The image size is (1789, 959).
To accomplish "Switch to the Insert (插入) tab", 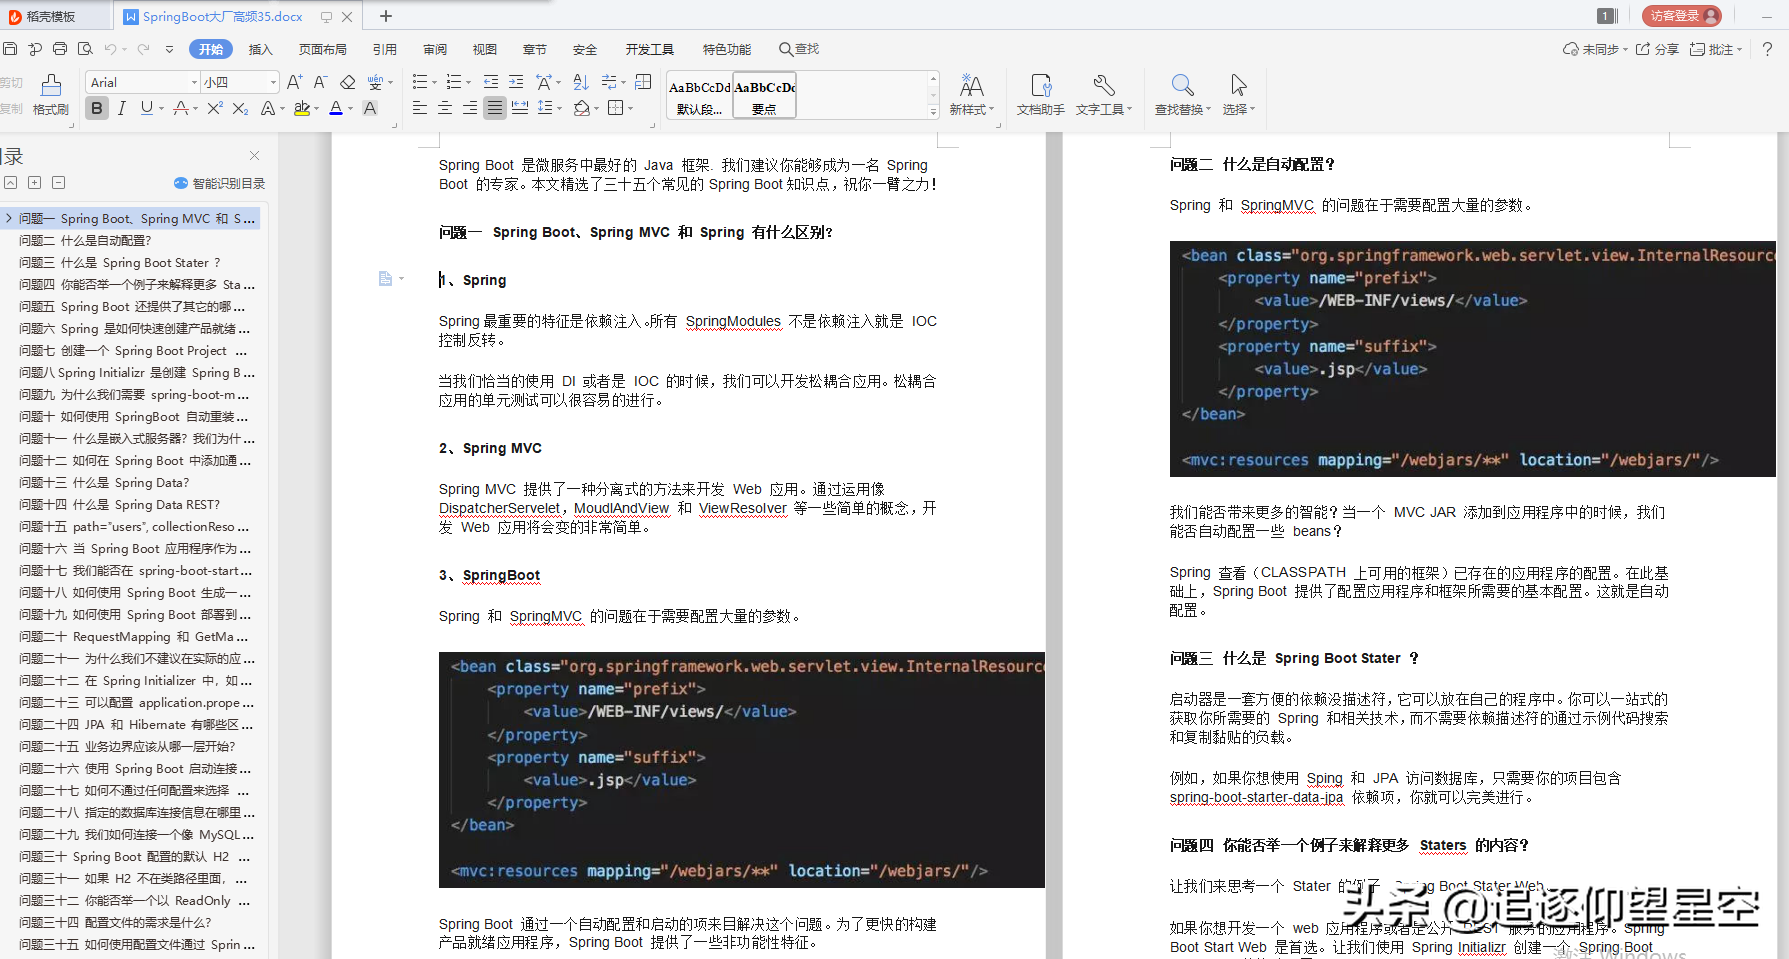I will [x=260, y=49].
